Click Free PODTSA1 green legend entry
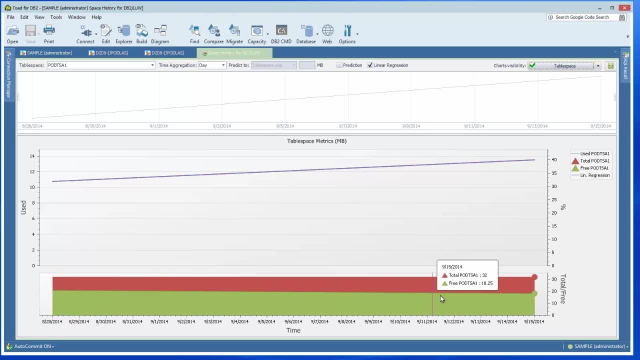The image size is (640, 360). click(591, 168)
